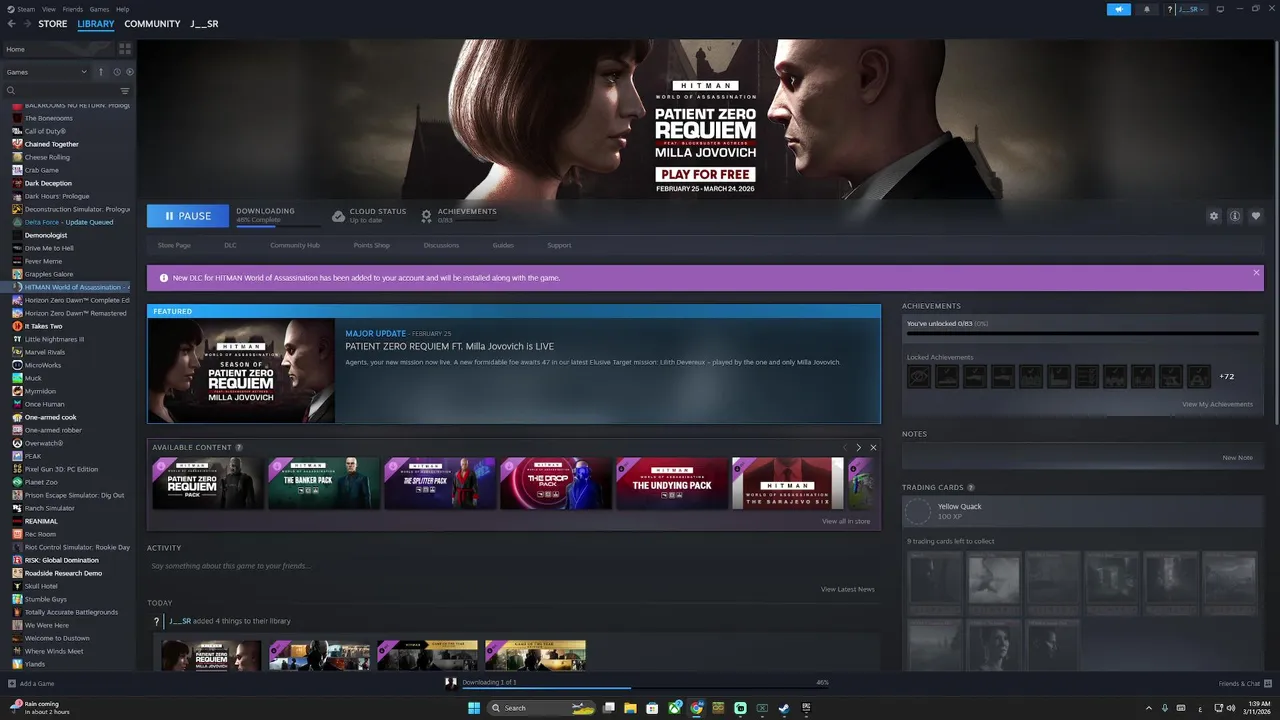Open the Steam menu

[26, 9]
